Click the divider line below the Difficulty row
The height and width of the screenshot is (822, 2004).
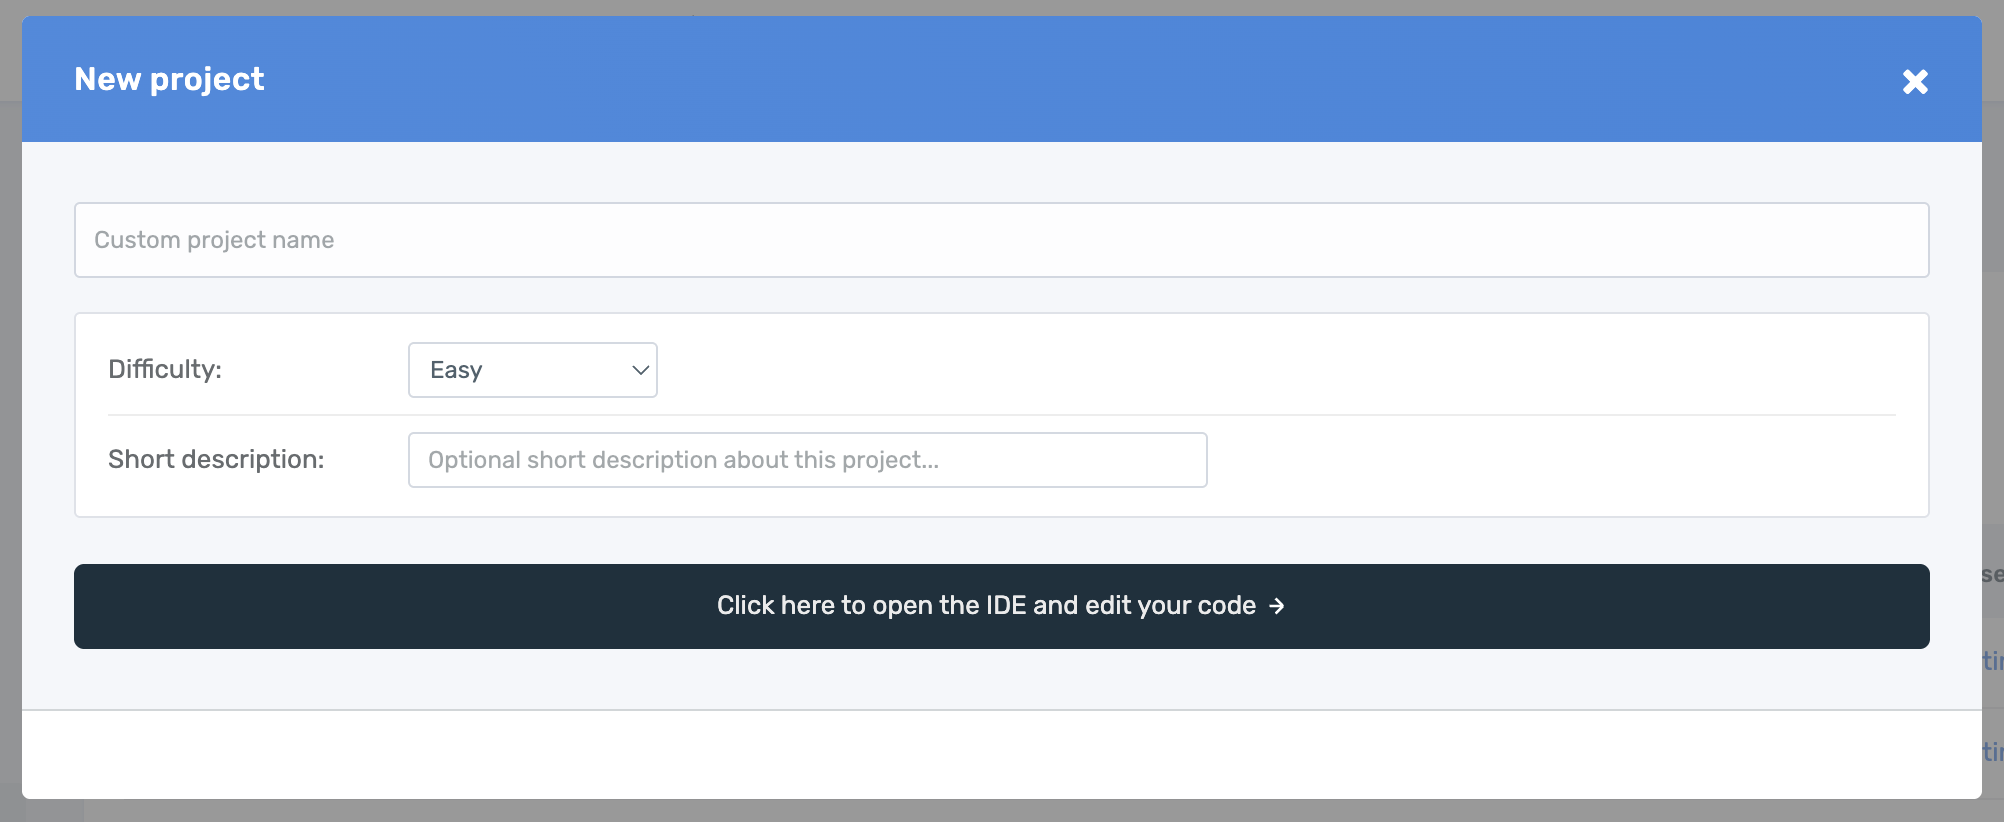pos(1000,415)
